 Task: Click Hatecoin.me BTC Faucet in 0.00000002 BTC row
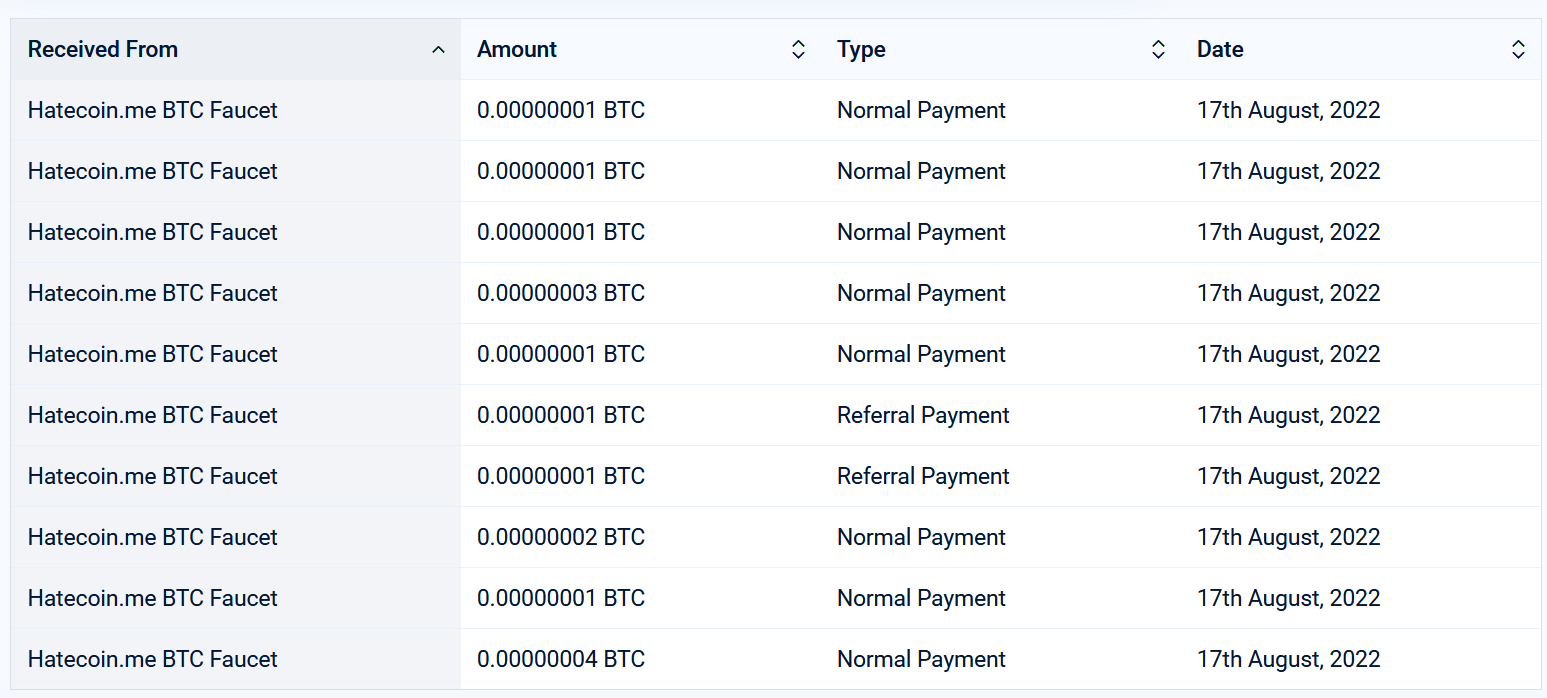point(153,537)
